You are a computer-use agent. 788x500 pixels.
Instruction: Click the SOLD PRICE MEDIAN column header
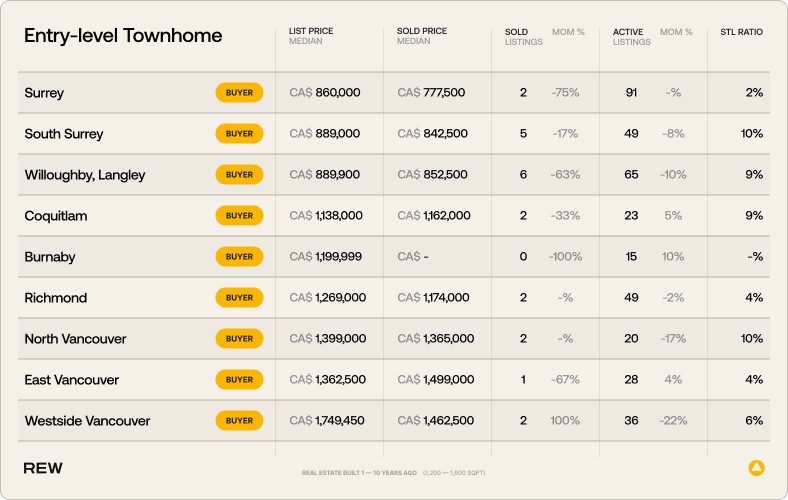[422, 36]
